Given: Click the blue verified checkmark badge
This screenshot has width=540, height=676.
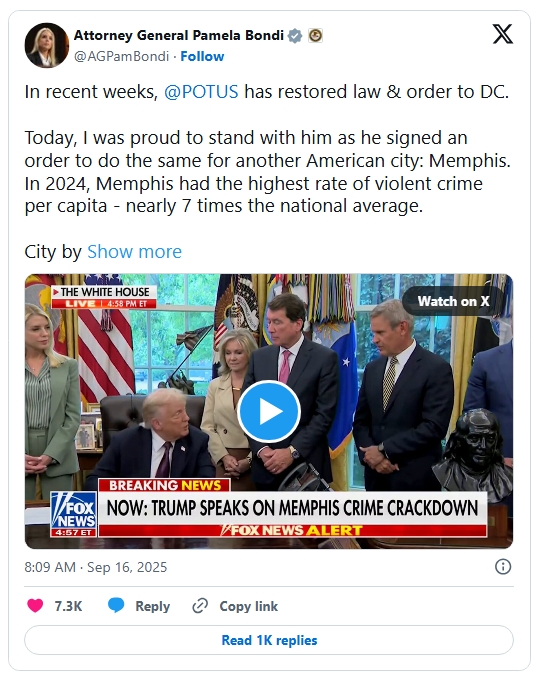Looking at the screenshot, I should click(x=295, y=35).
